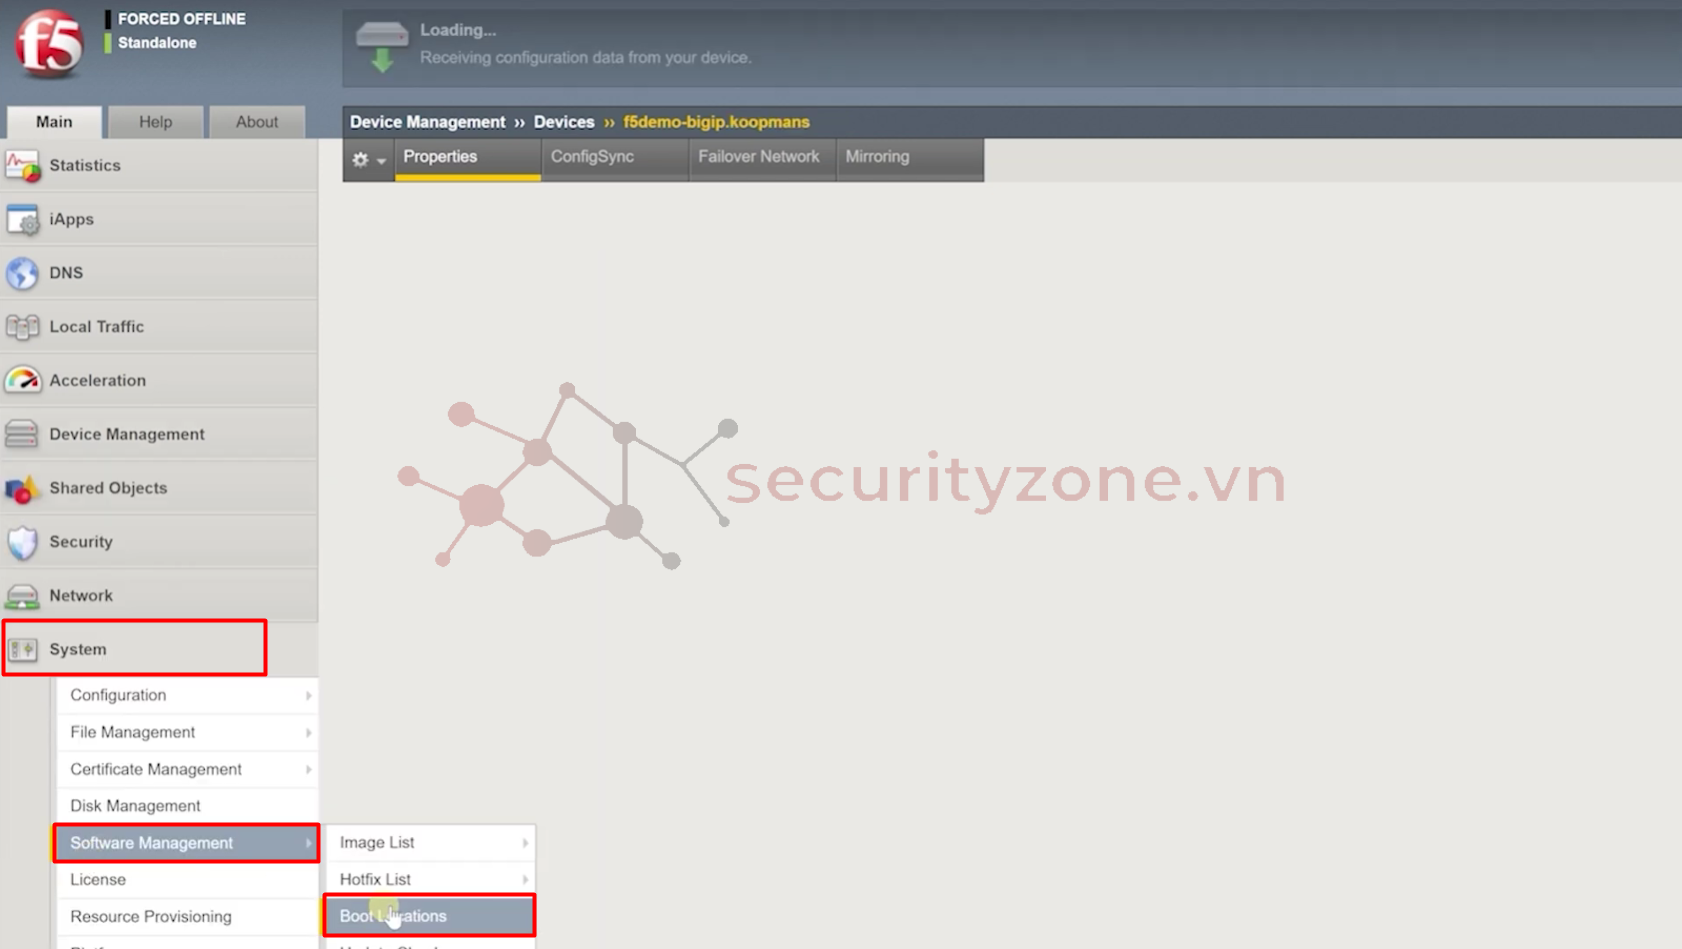Expand the Certificate Management submenu arrow
The image size is (1682, 949).
tap(308, 770)
